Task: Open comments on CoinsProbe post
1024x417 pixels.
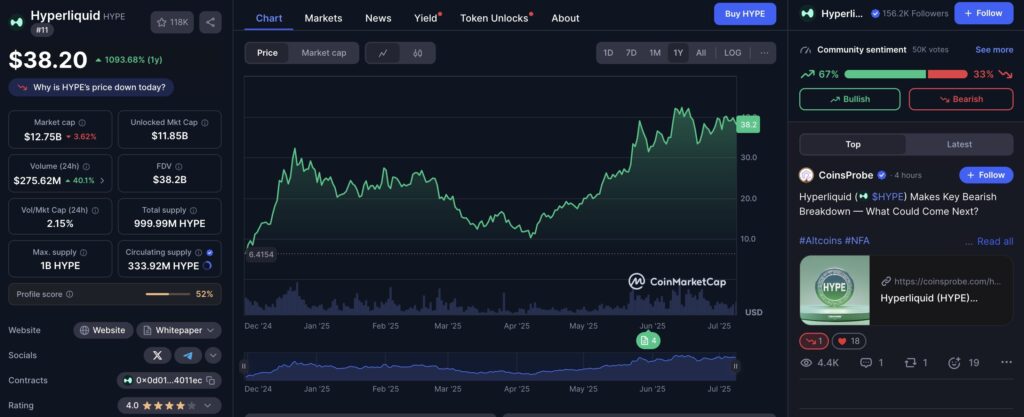Action: click(871, 362)
